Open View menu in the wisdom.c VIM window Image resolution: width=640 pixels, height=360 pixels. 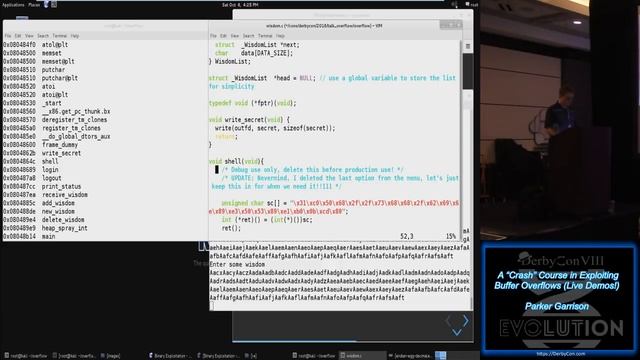[x=235, y=36]
